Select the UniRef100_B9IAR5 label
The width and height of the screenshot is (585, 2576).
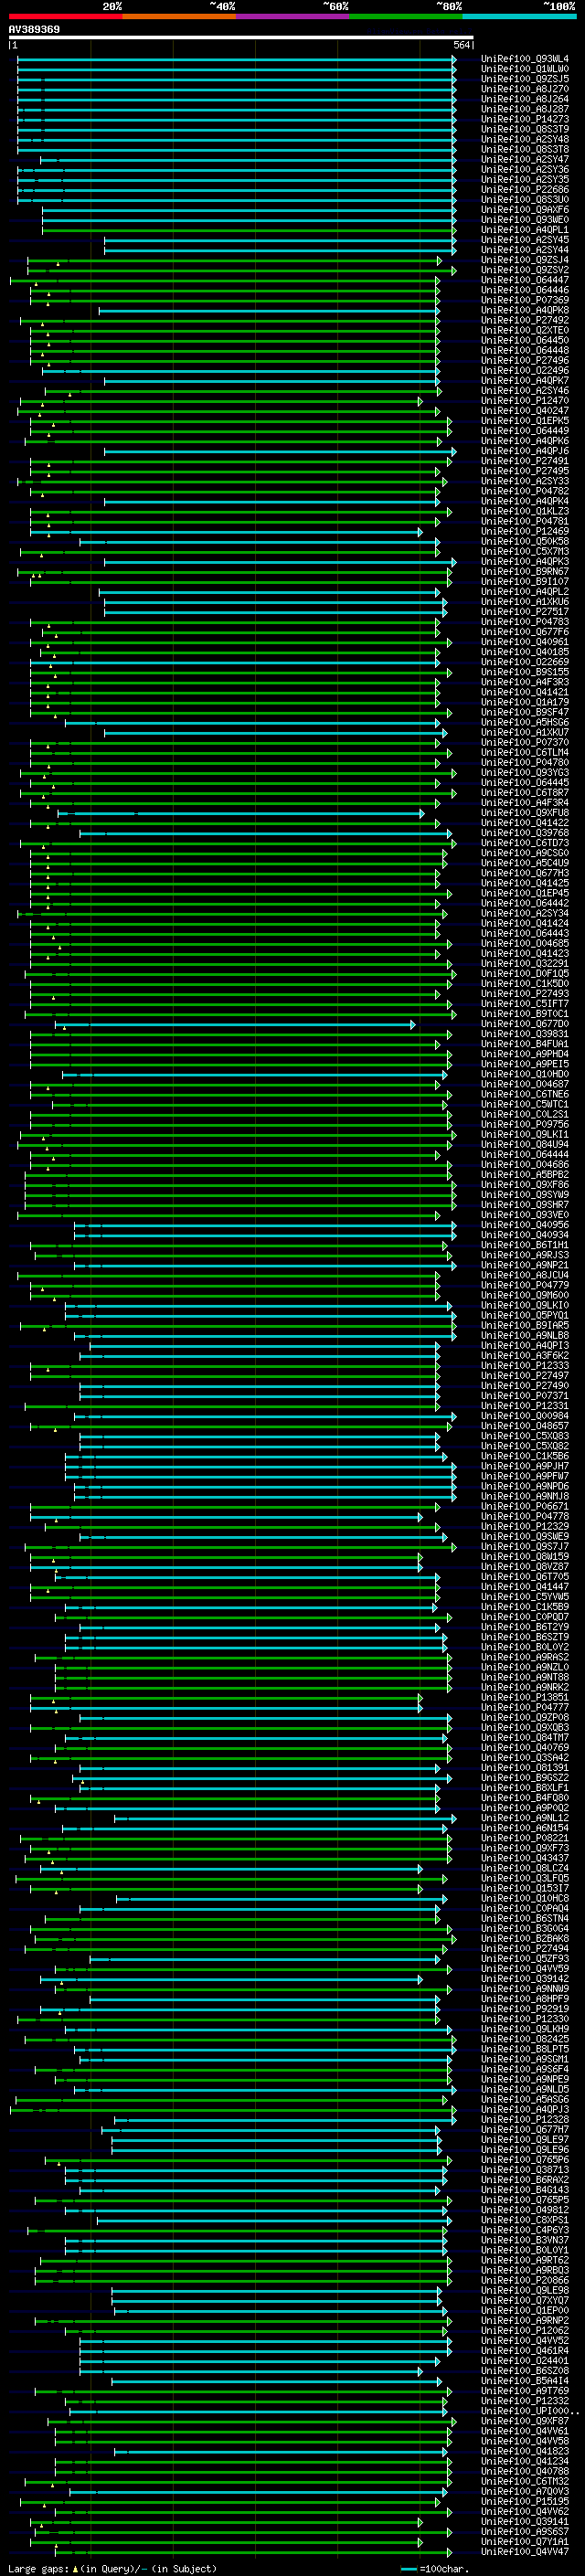[x=525, y=1325]
